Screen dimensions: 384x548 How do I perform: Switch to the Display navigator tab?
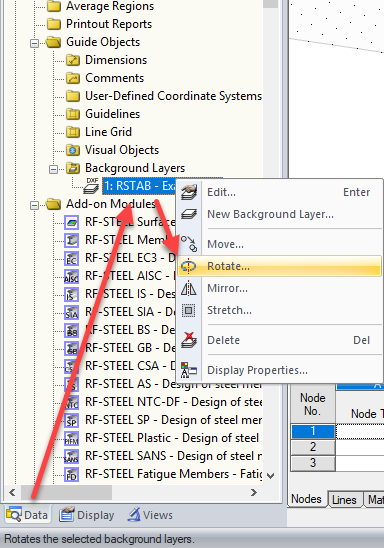[87, 515]
